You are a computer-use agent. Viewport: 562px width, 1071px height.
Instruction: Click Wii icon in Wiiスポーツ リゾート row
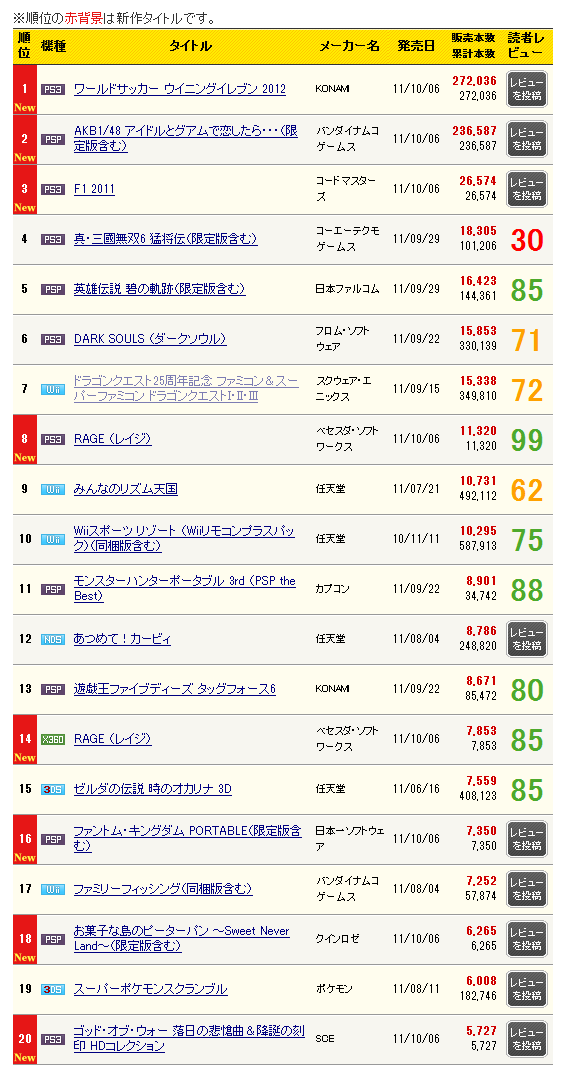53,539
